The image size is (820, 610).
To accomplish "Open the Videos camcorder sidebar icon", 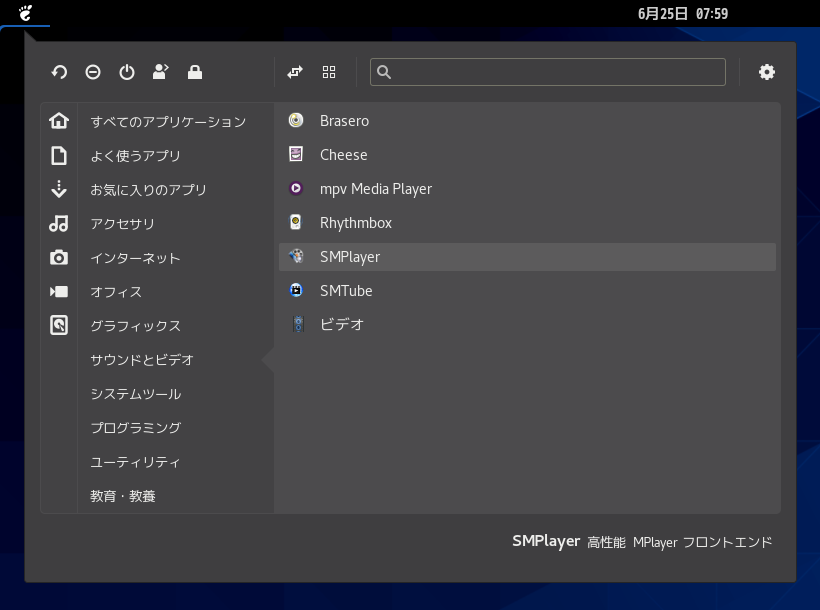I will [59, 291].
